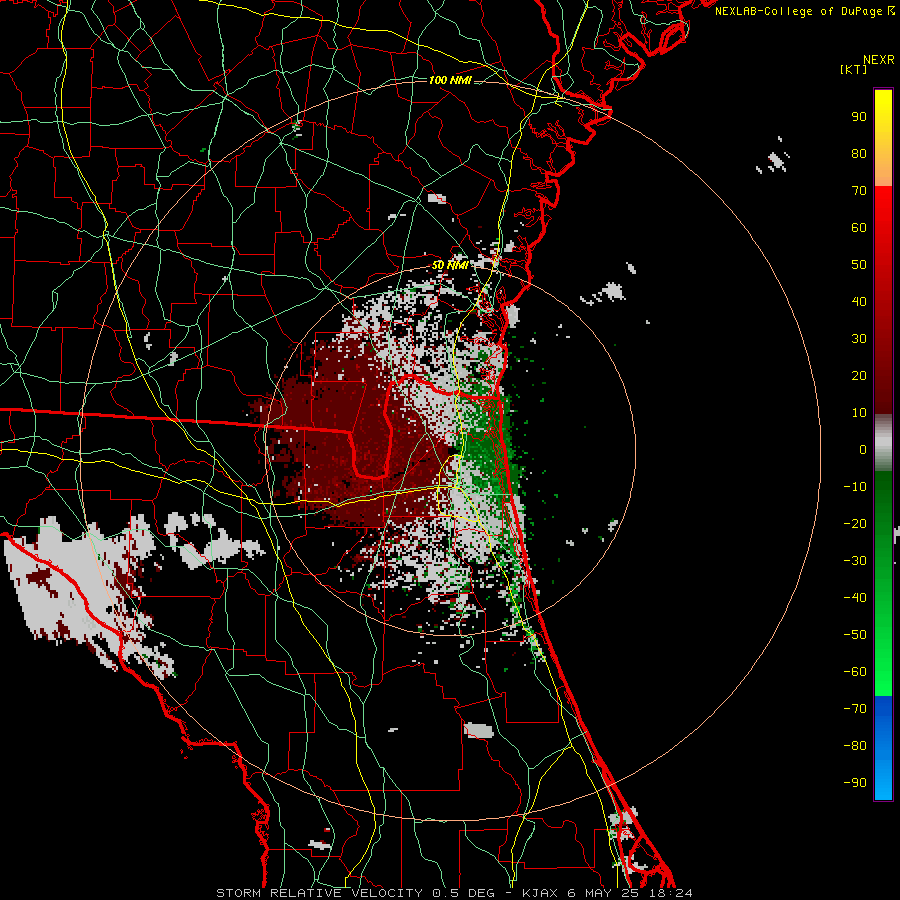Click the -10 value on velocity scale
The height and width of the screenshot is (900, 900).
click(855, 487)
